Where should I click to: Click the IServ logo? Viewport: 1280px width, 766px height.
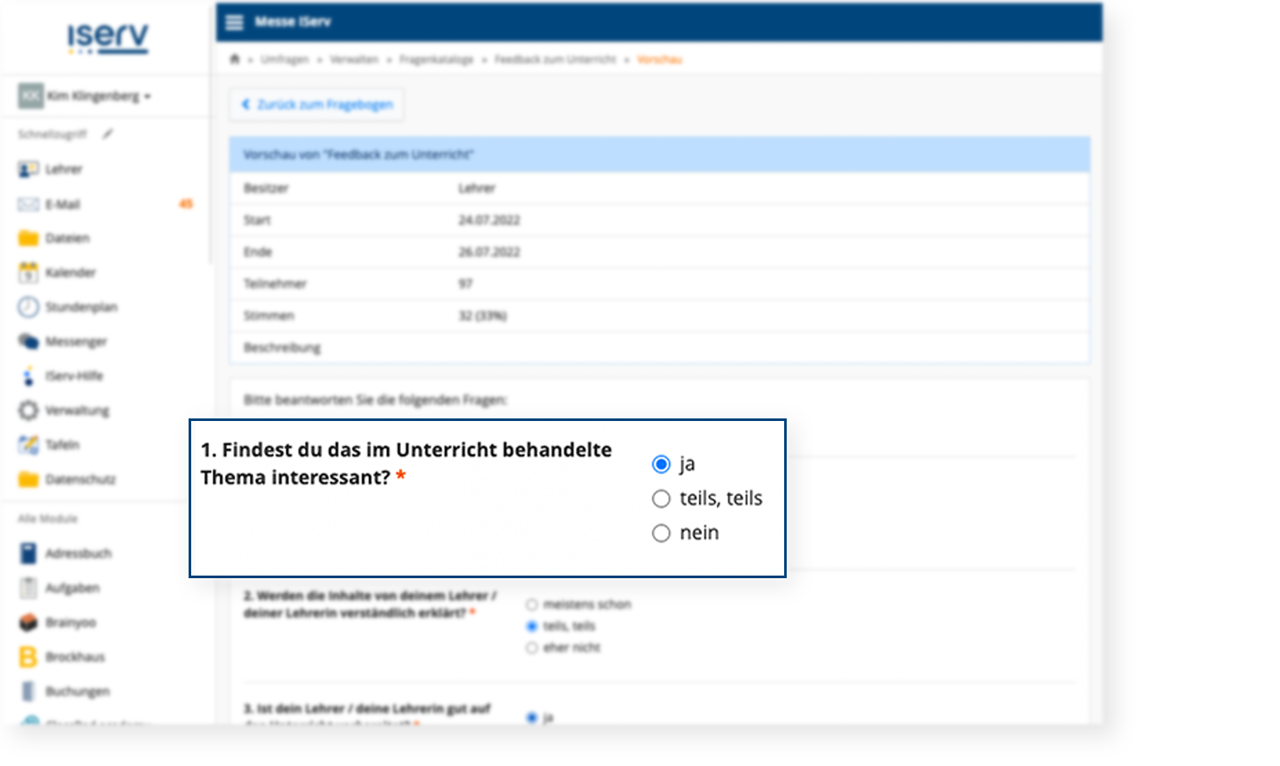pyautogui.click(x=107, y=38)
